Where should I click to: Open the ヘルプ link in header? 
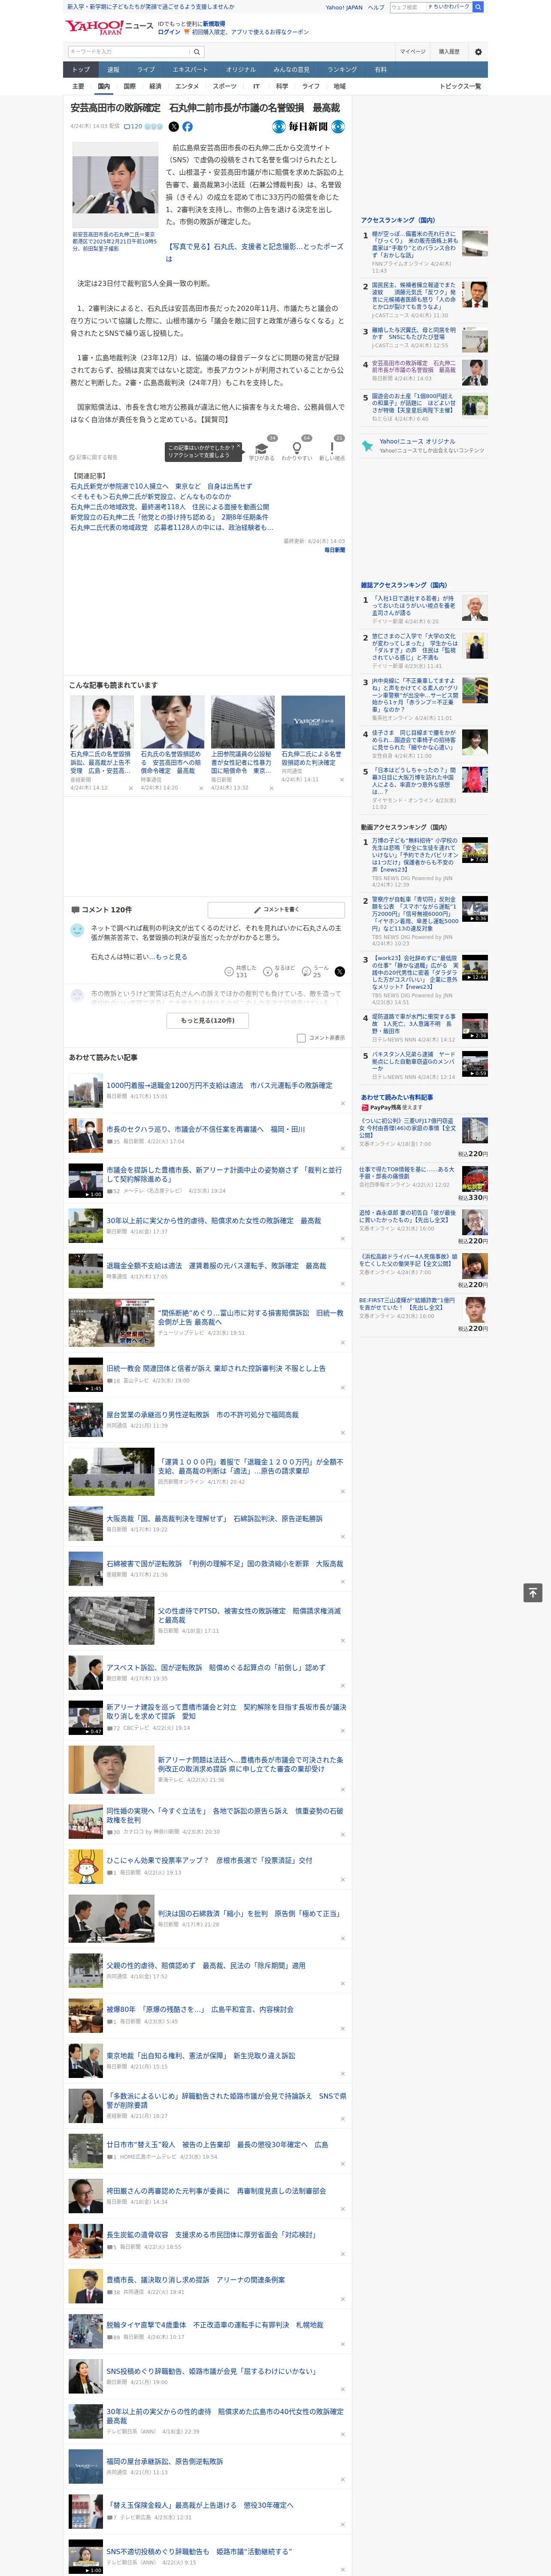(376, 7)
